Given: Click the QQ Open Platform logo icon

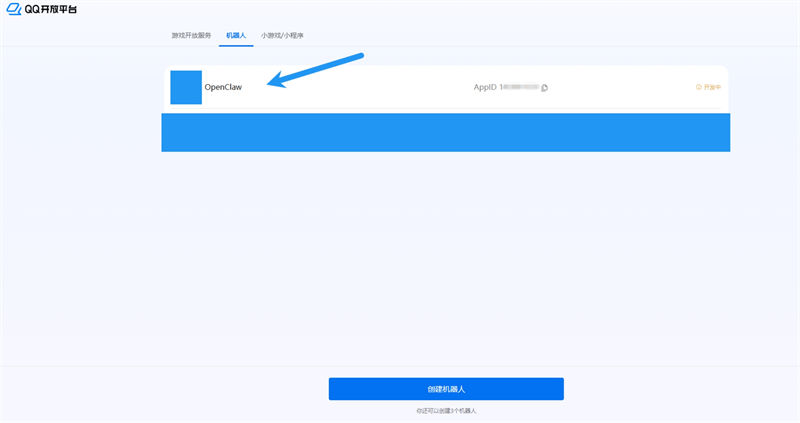Looking at the screenshot, I should coord(14,9).
